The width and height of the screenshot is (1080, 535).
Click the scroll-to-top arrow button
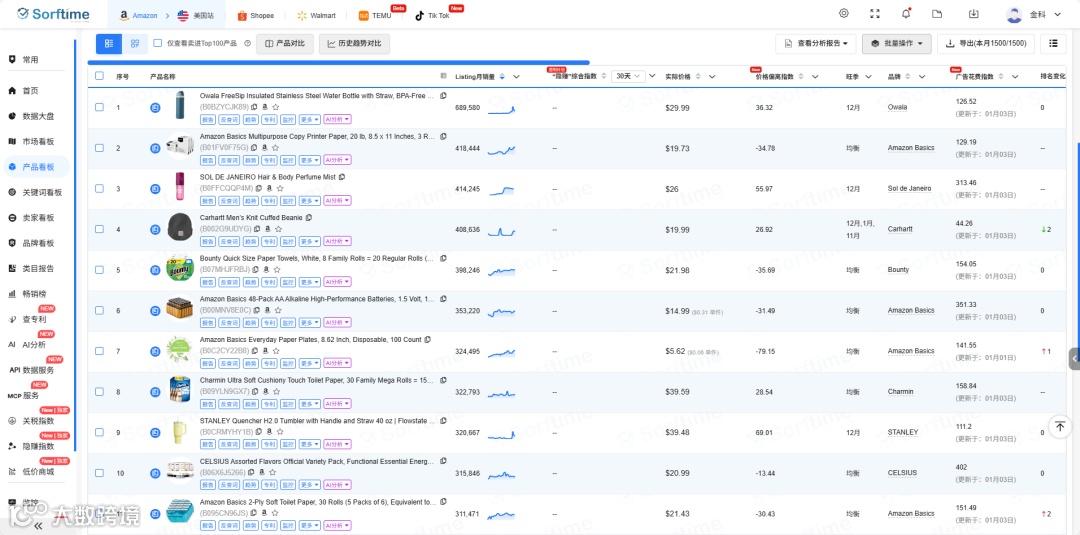pyautogui.click(x=1060, y=426)
